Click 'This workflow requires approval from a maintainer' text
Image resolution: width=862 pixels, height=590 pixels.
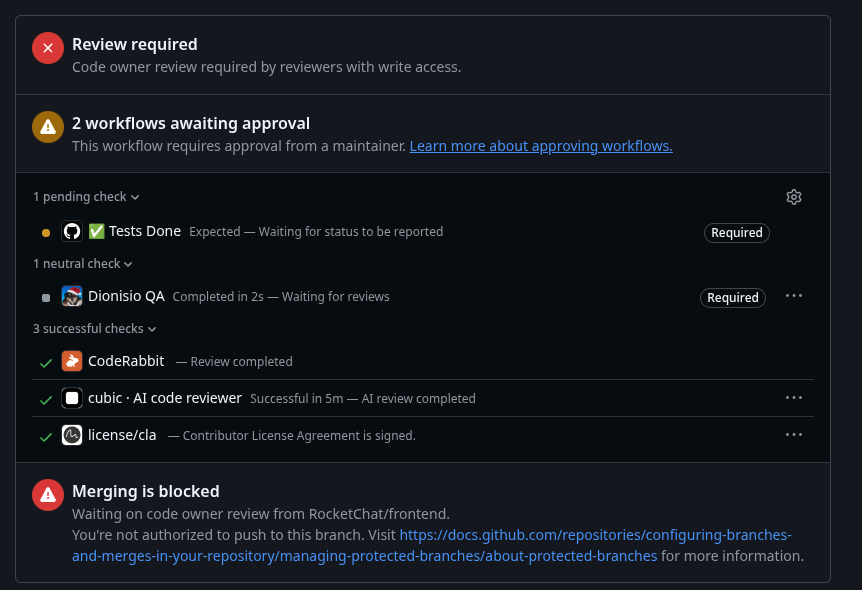(x=239, y=146)
